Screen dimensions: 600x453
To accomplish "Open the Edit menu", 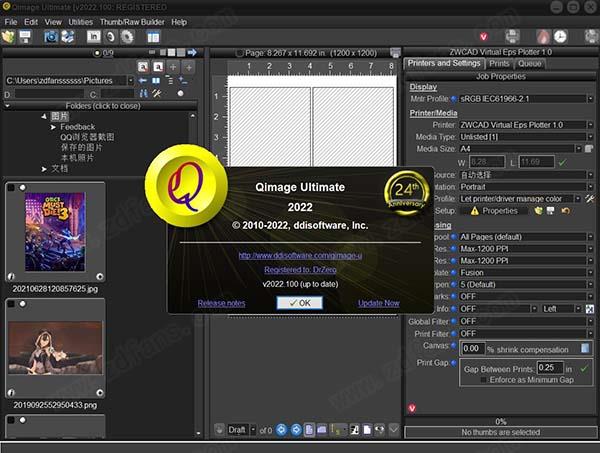I will [31, 22].
